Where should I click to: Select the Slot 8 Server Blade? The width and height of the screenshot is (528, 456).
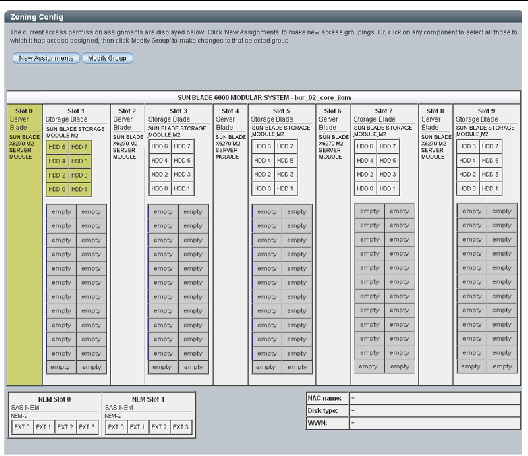435,245
